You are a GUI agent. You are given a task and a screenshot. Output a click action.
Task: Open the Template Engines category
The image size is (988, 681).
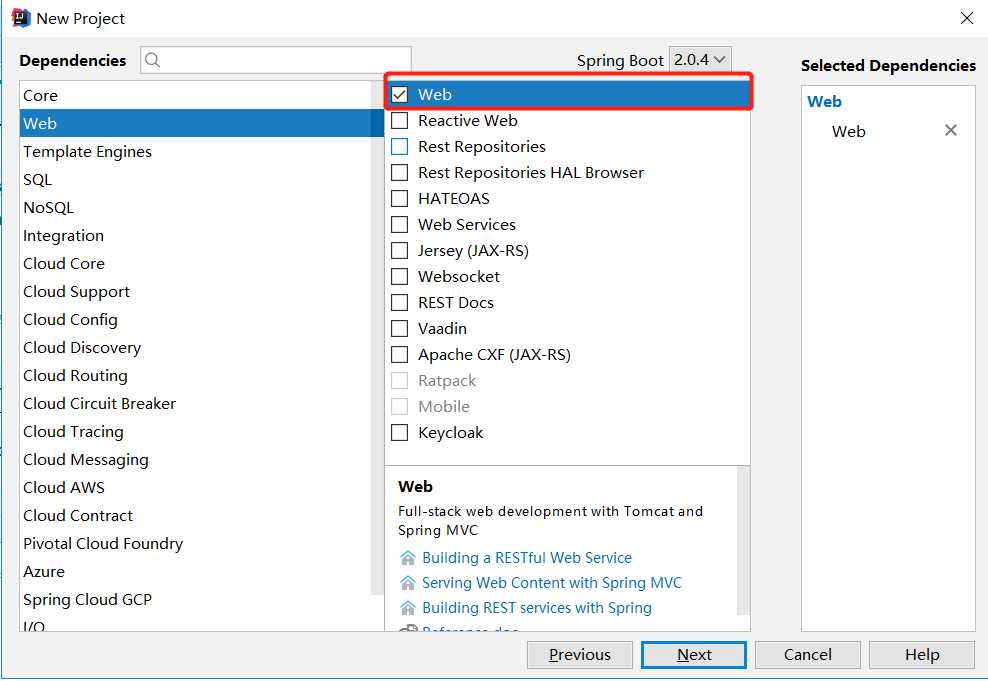[195, 151]
